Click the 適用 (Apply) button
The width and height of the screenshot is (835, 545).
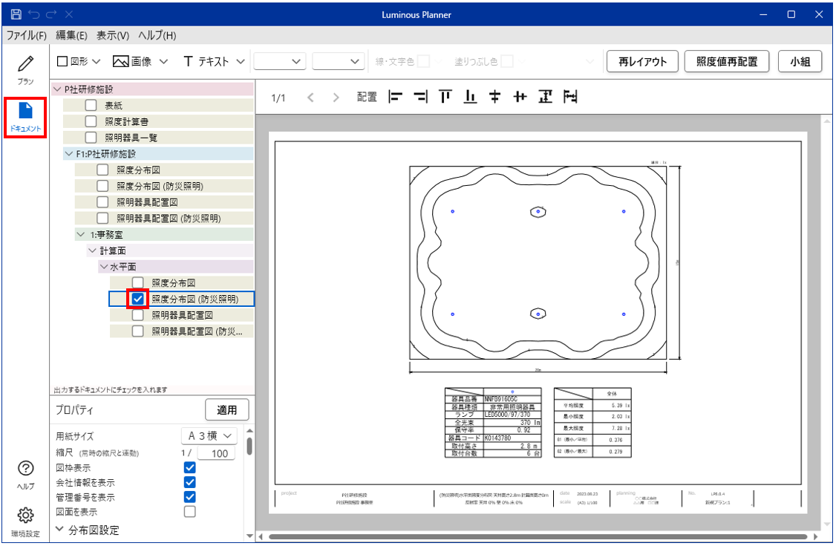(x=227, y=410)
